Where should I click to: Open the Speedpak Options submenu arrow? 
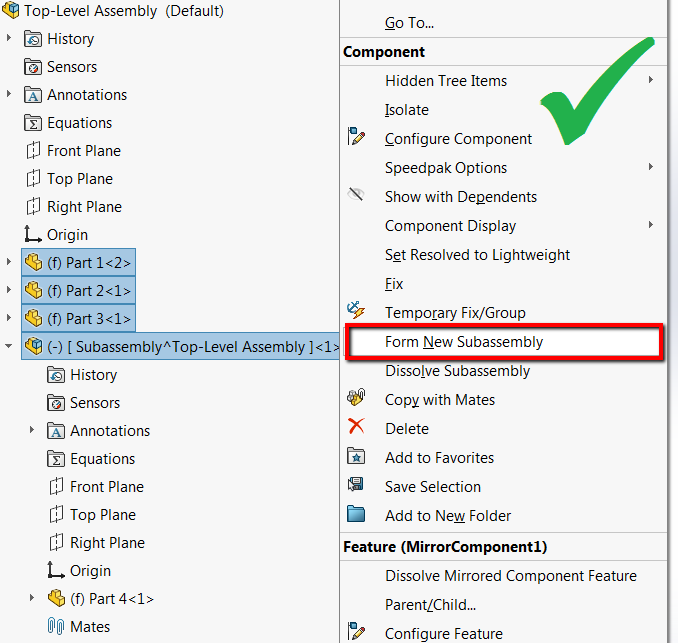(x=651, y=166)
